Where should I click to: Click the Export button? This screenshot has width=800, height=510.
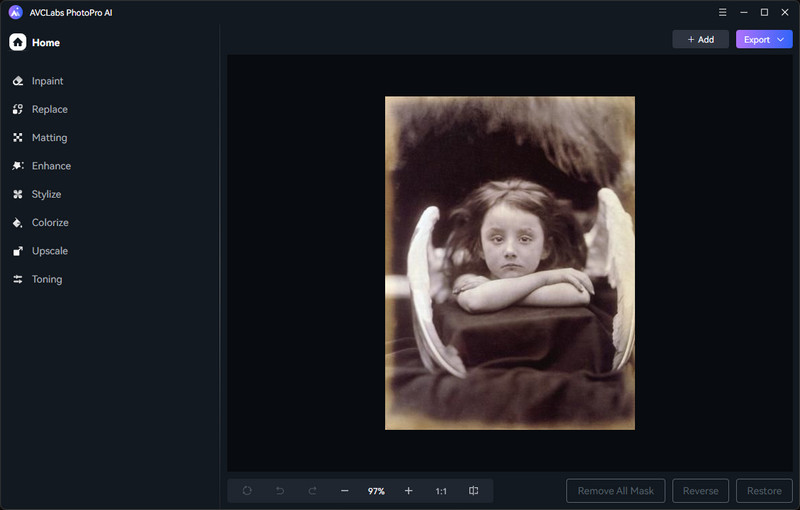coord(764,39)
